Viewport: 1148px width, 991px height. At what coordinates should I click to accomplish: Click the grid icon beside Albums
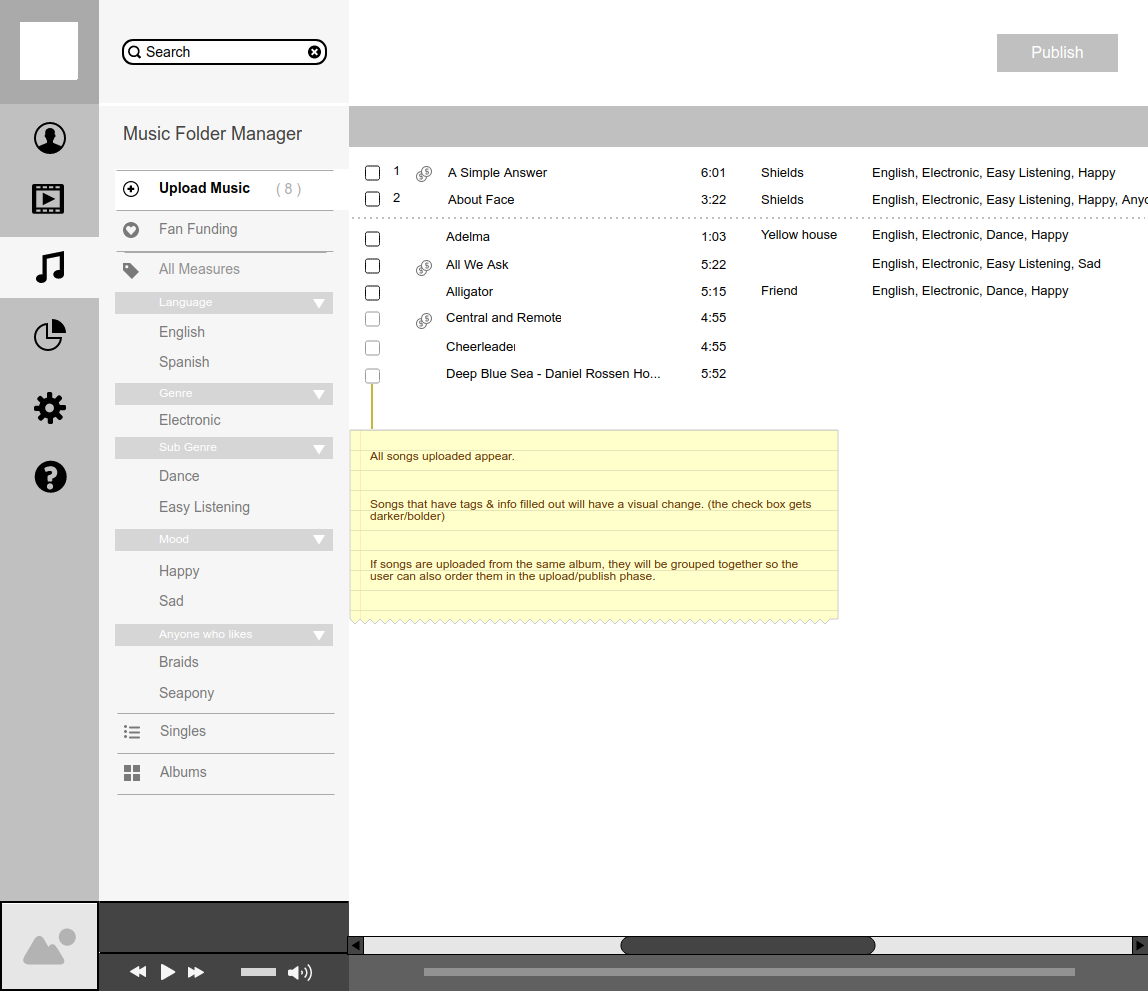(132, 773)
